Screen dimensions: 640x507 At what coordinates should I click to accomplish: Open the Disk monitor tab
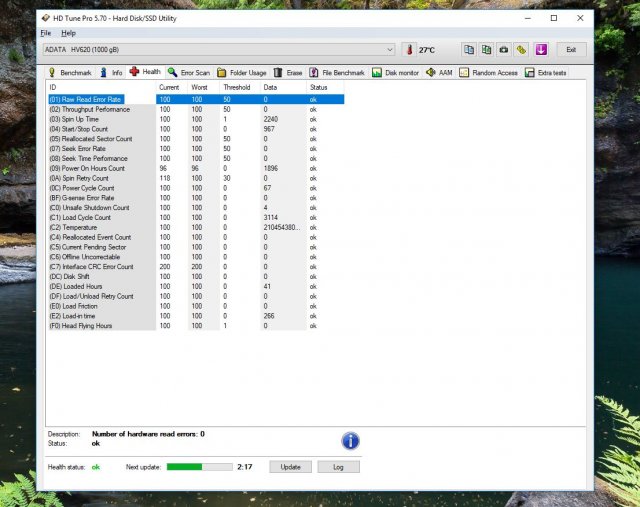click(396, 73)
